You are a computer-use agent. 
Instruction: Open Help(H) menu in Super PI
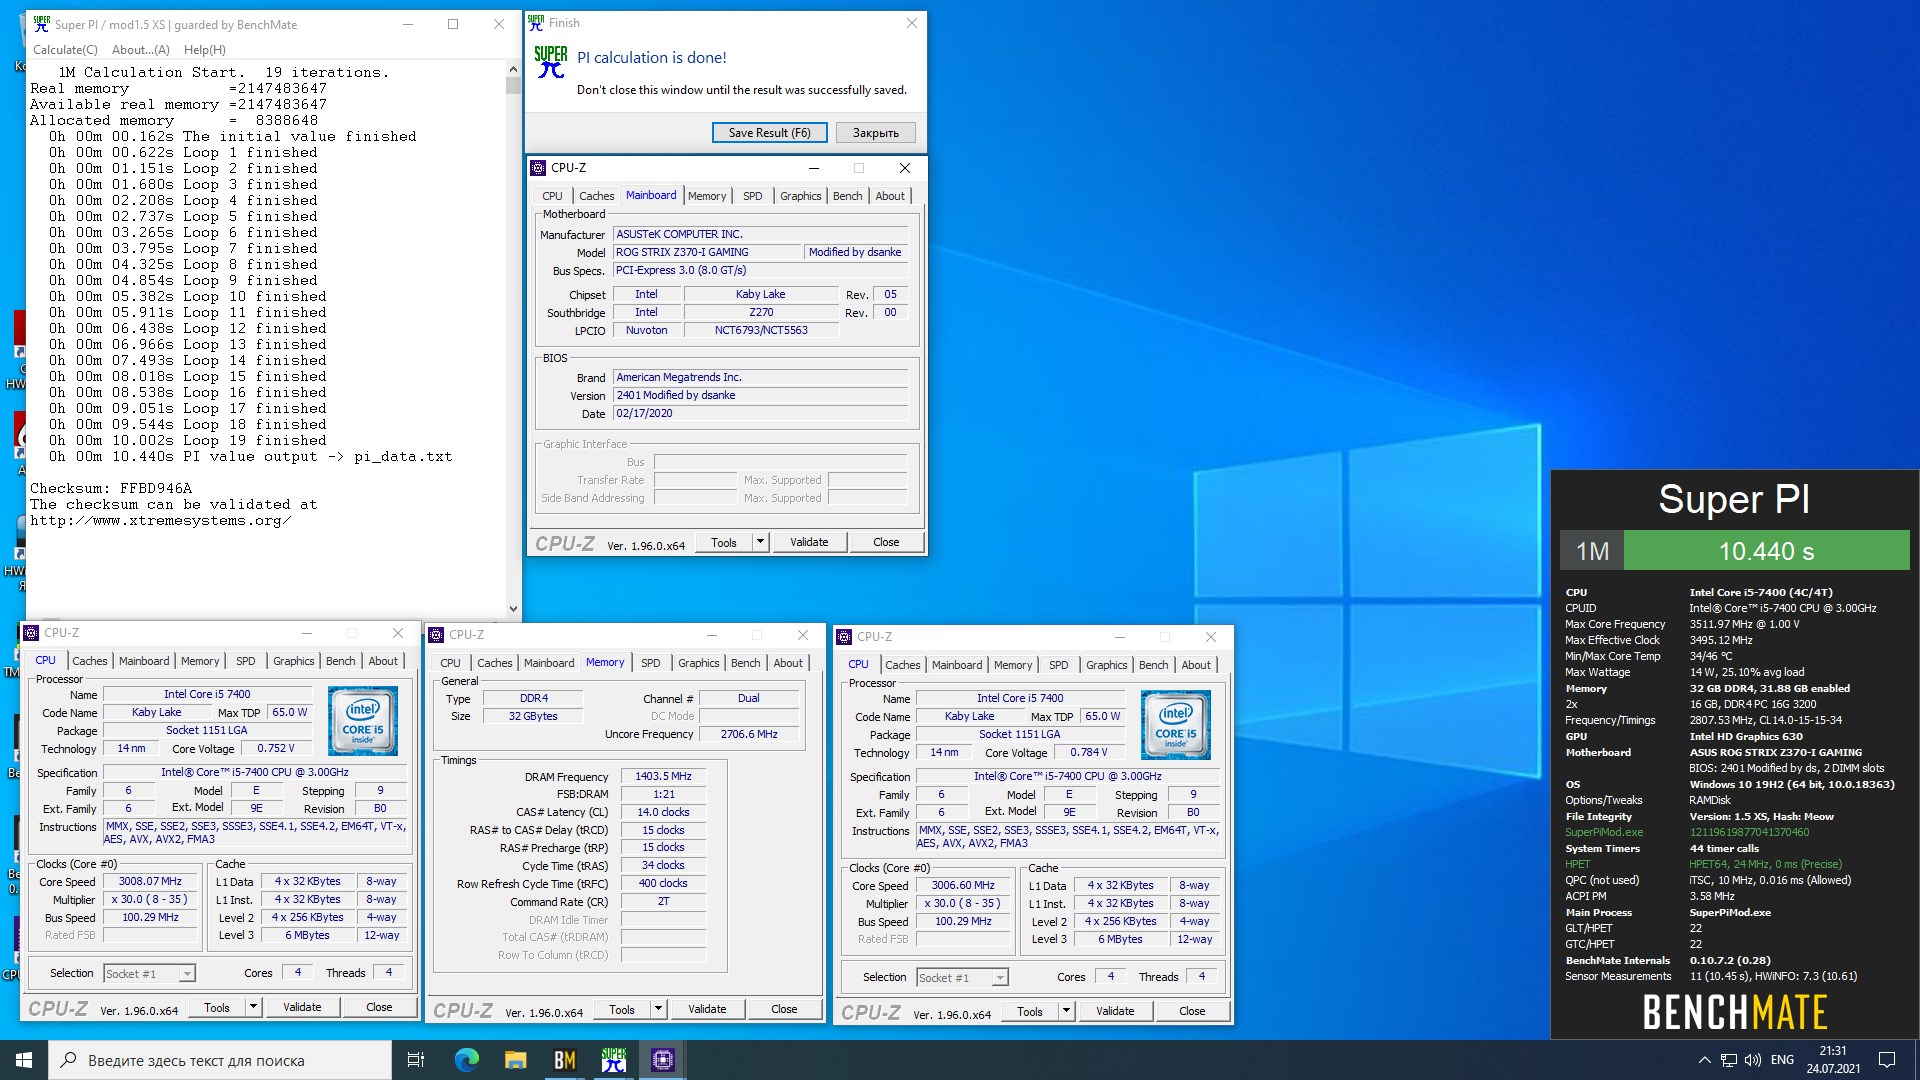(x=204, y=49)
